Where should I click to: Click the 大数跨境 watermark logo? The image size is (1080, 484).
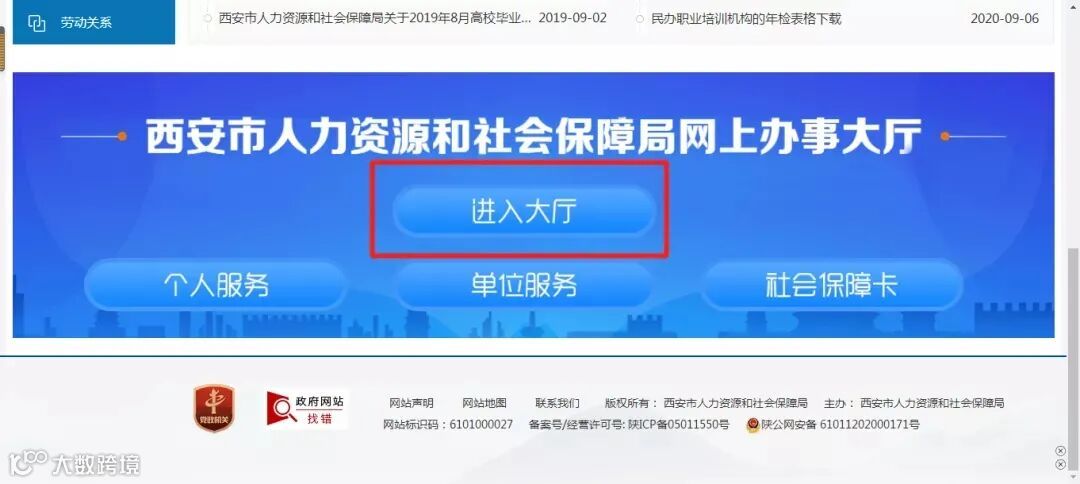(74, 464)
